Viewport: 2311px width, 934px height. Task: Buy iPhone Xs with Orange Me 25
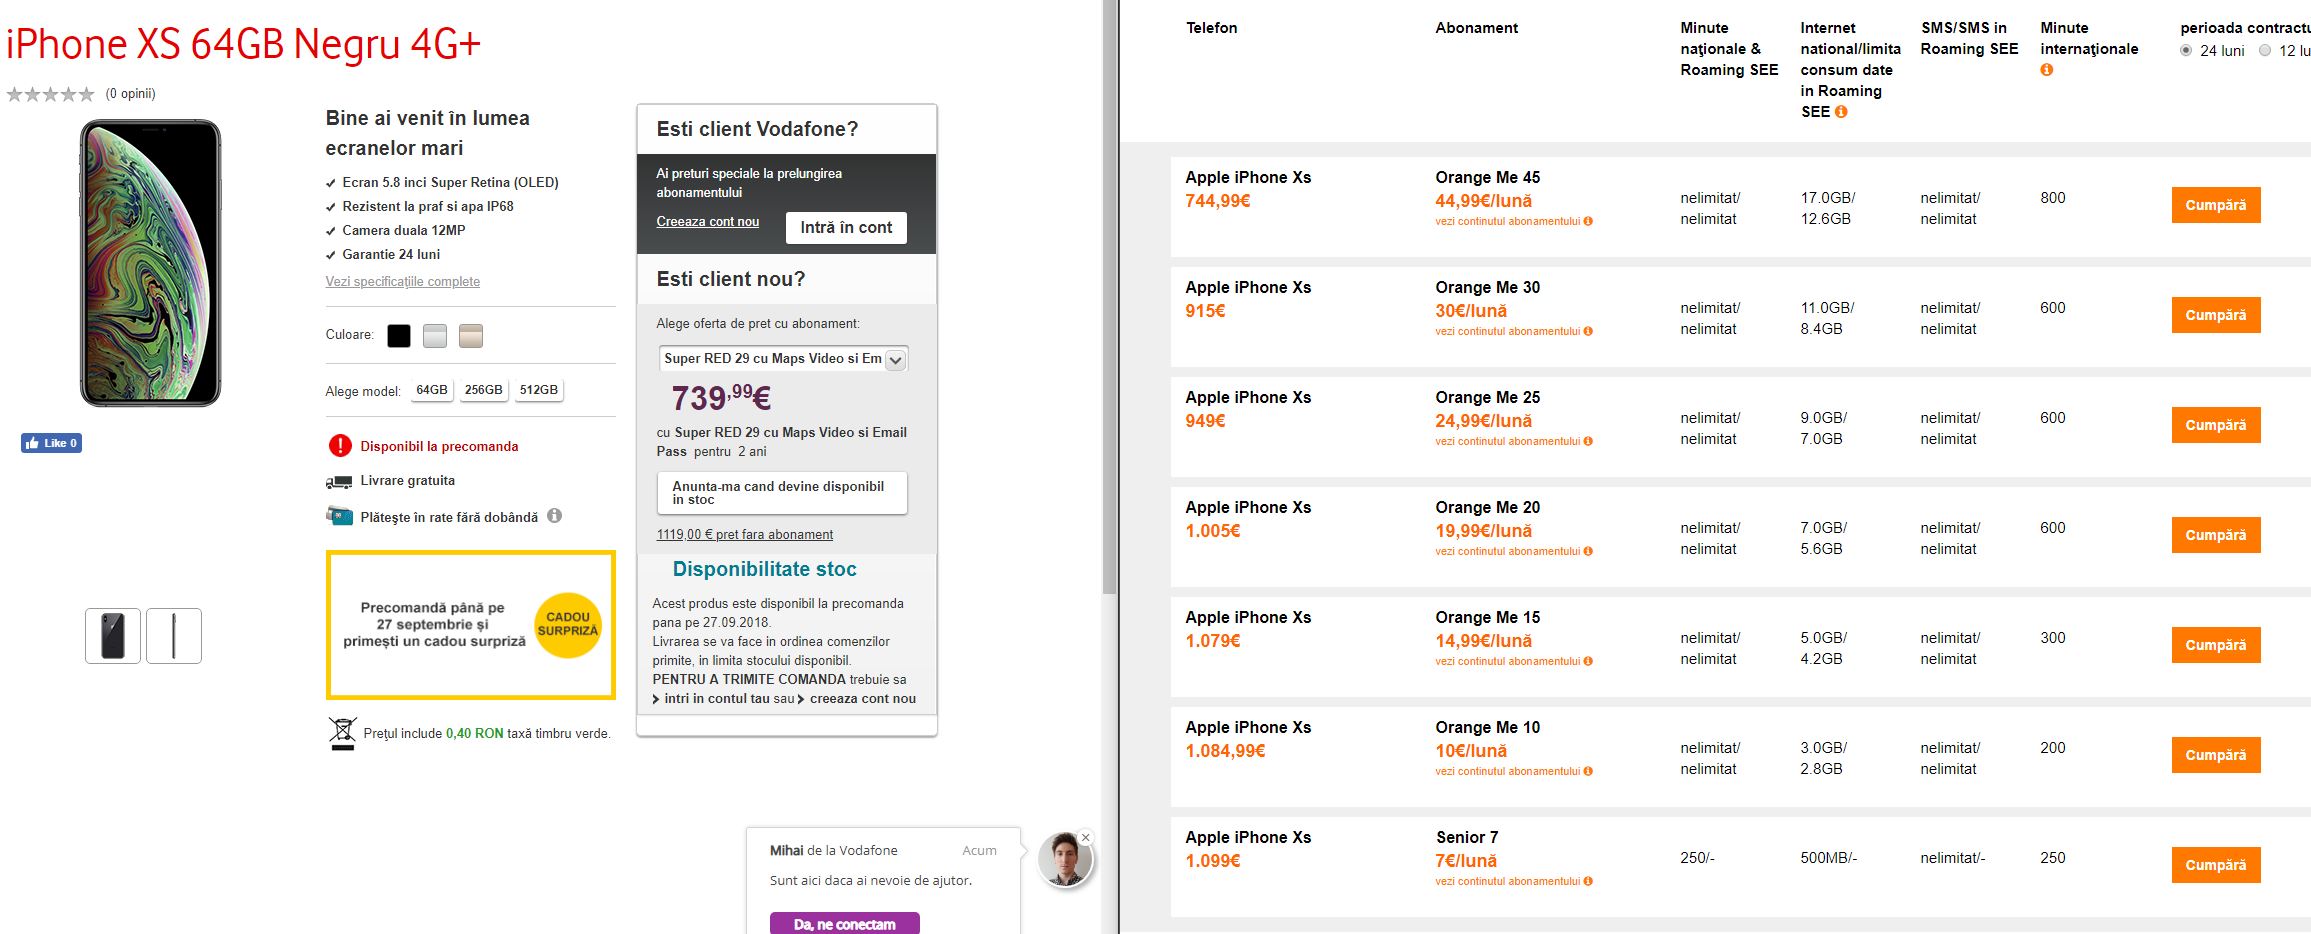tap(2216, 425)
